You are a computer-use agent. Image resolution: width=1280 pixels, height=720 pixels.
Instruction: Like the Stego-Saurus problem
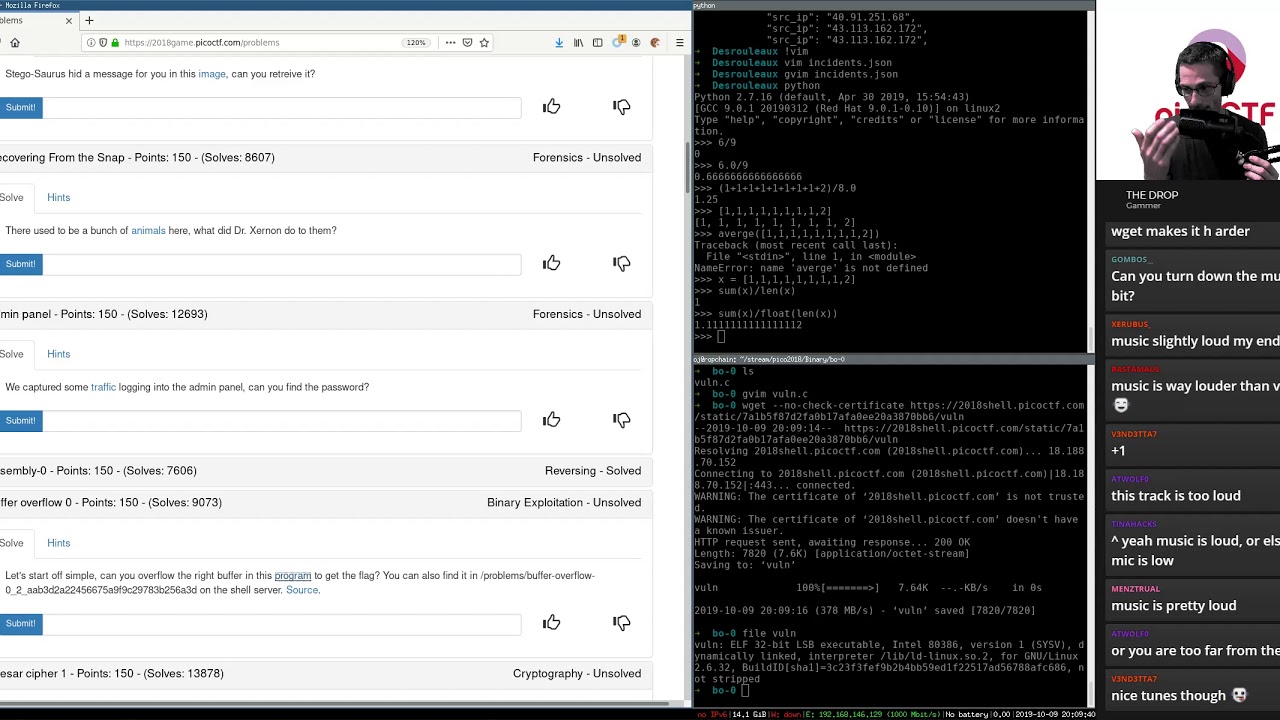(552, 107)
